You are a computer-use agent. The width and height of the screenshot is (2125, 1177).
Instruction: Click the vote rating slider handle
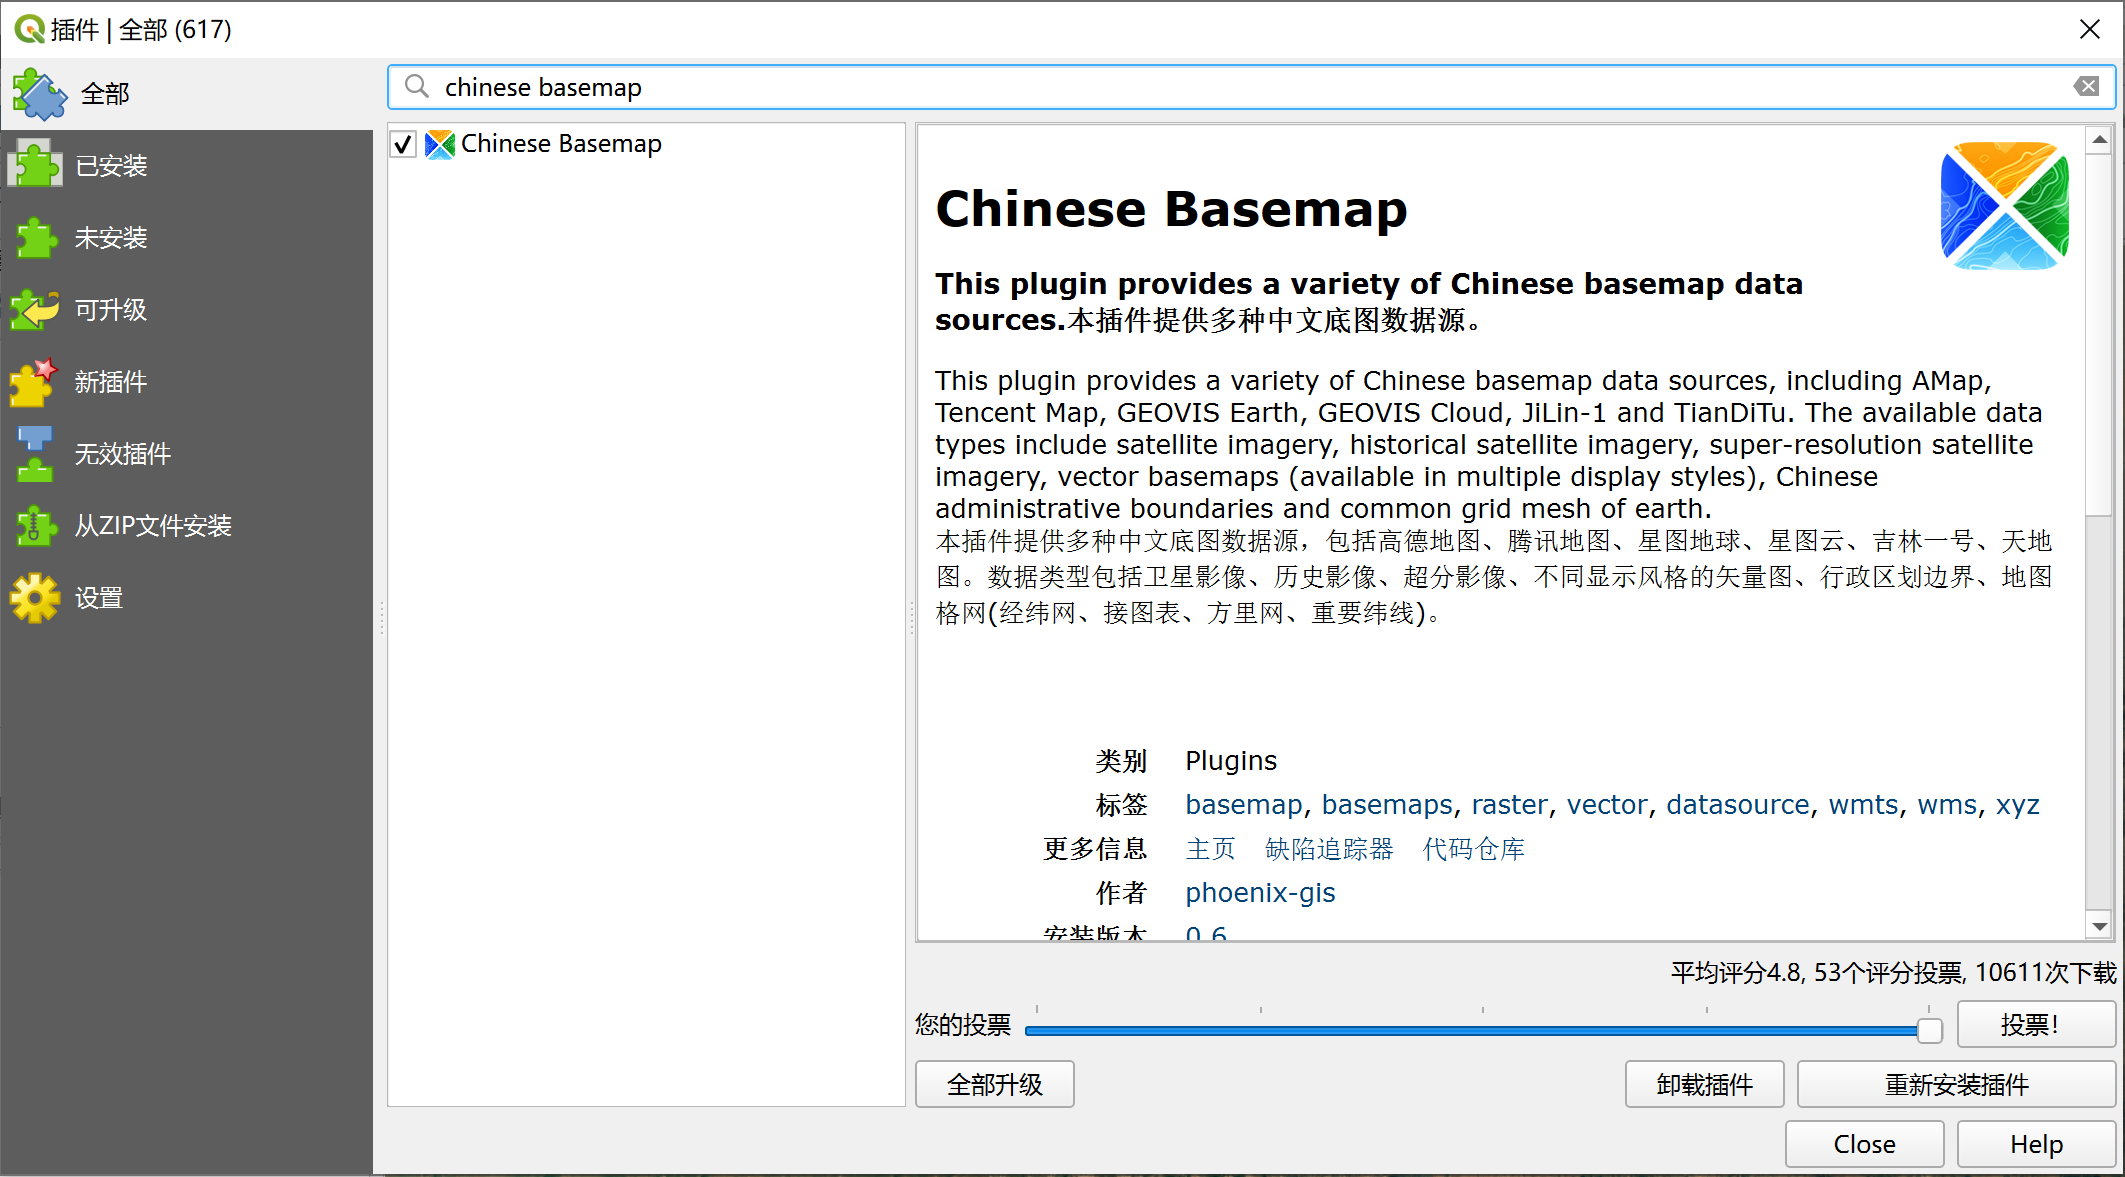point(1930,1030)
